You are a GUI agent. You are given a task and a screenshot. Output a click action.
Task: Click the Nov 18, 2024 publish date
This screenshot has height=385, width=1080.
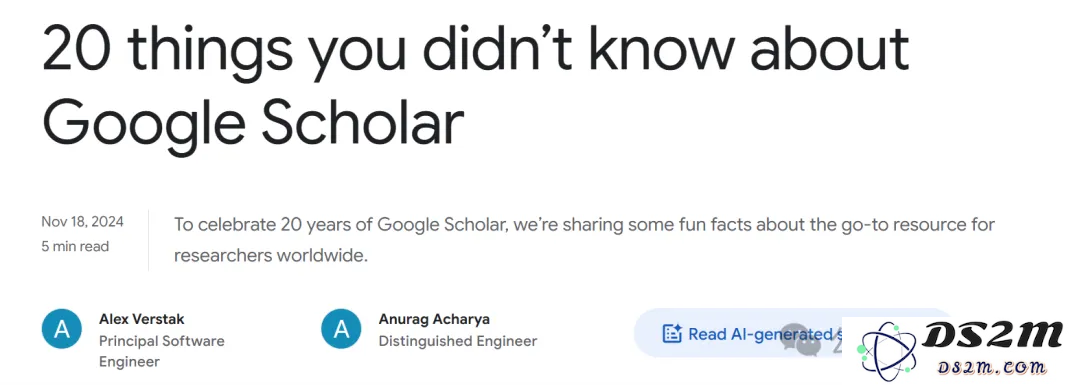83,222
